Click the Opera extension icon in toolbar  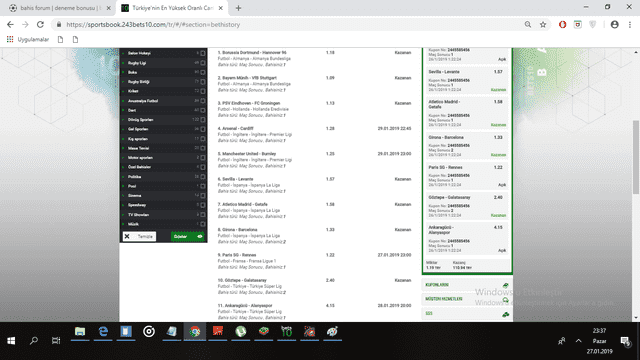[x=562, y=24]
